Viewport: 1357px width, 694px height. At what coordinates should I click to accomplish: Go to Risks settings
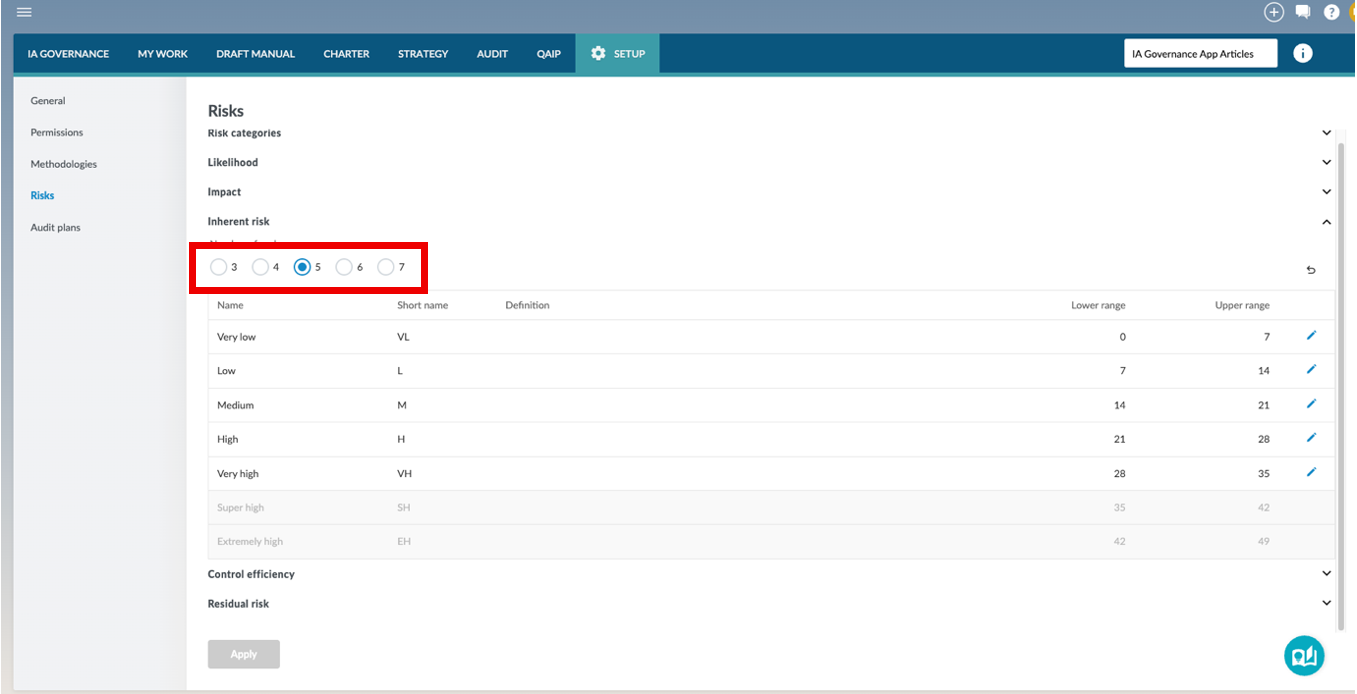coord(42,196)
